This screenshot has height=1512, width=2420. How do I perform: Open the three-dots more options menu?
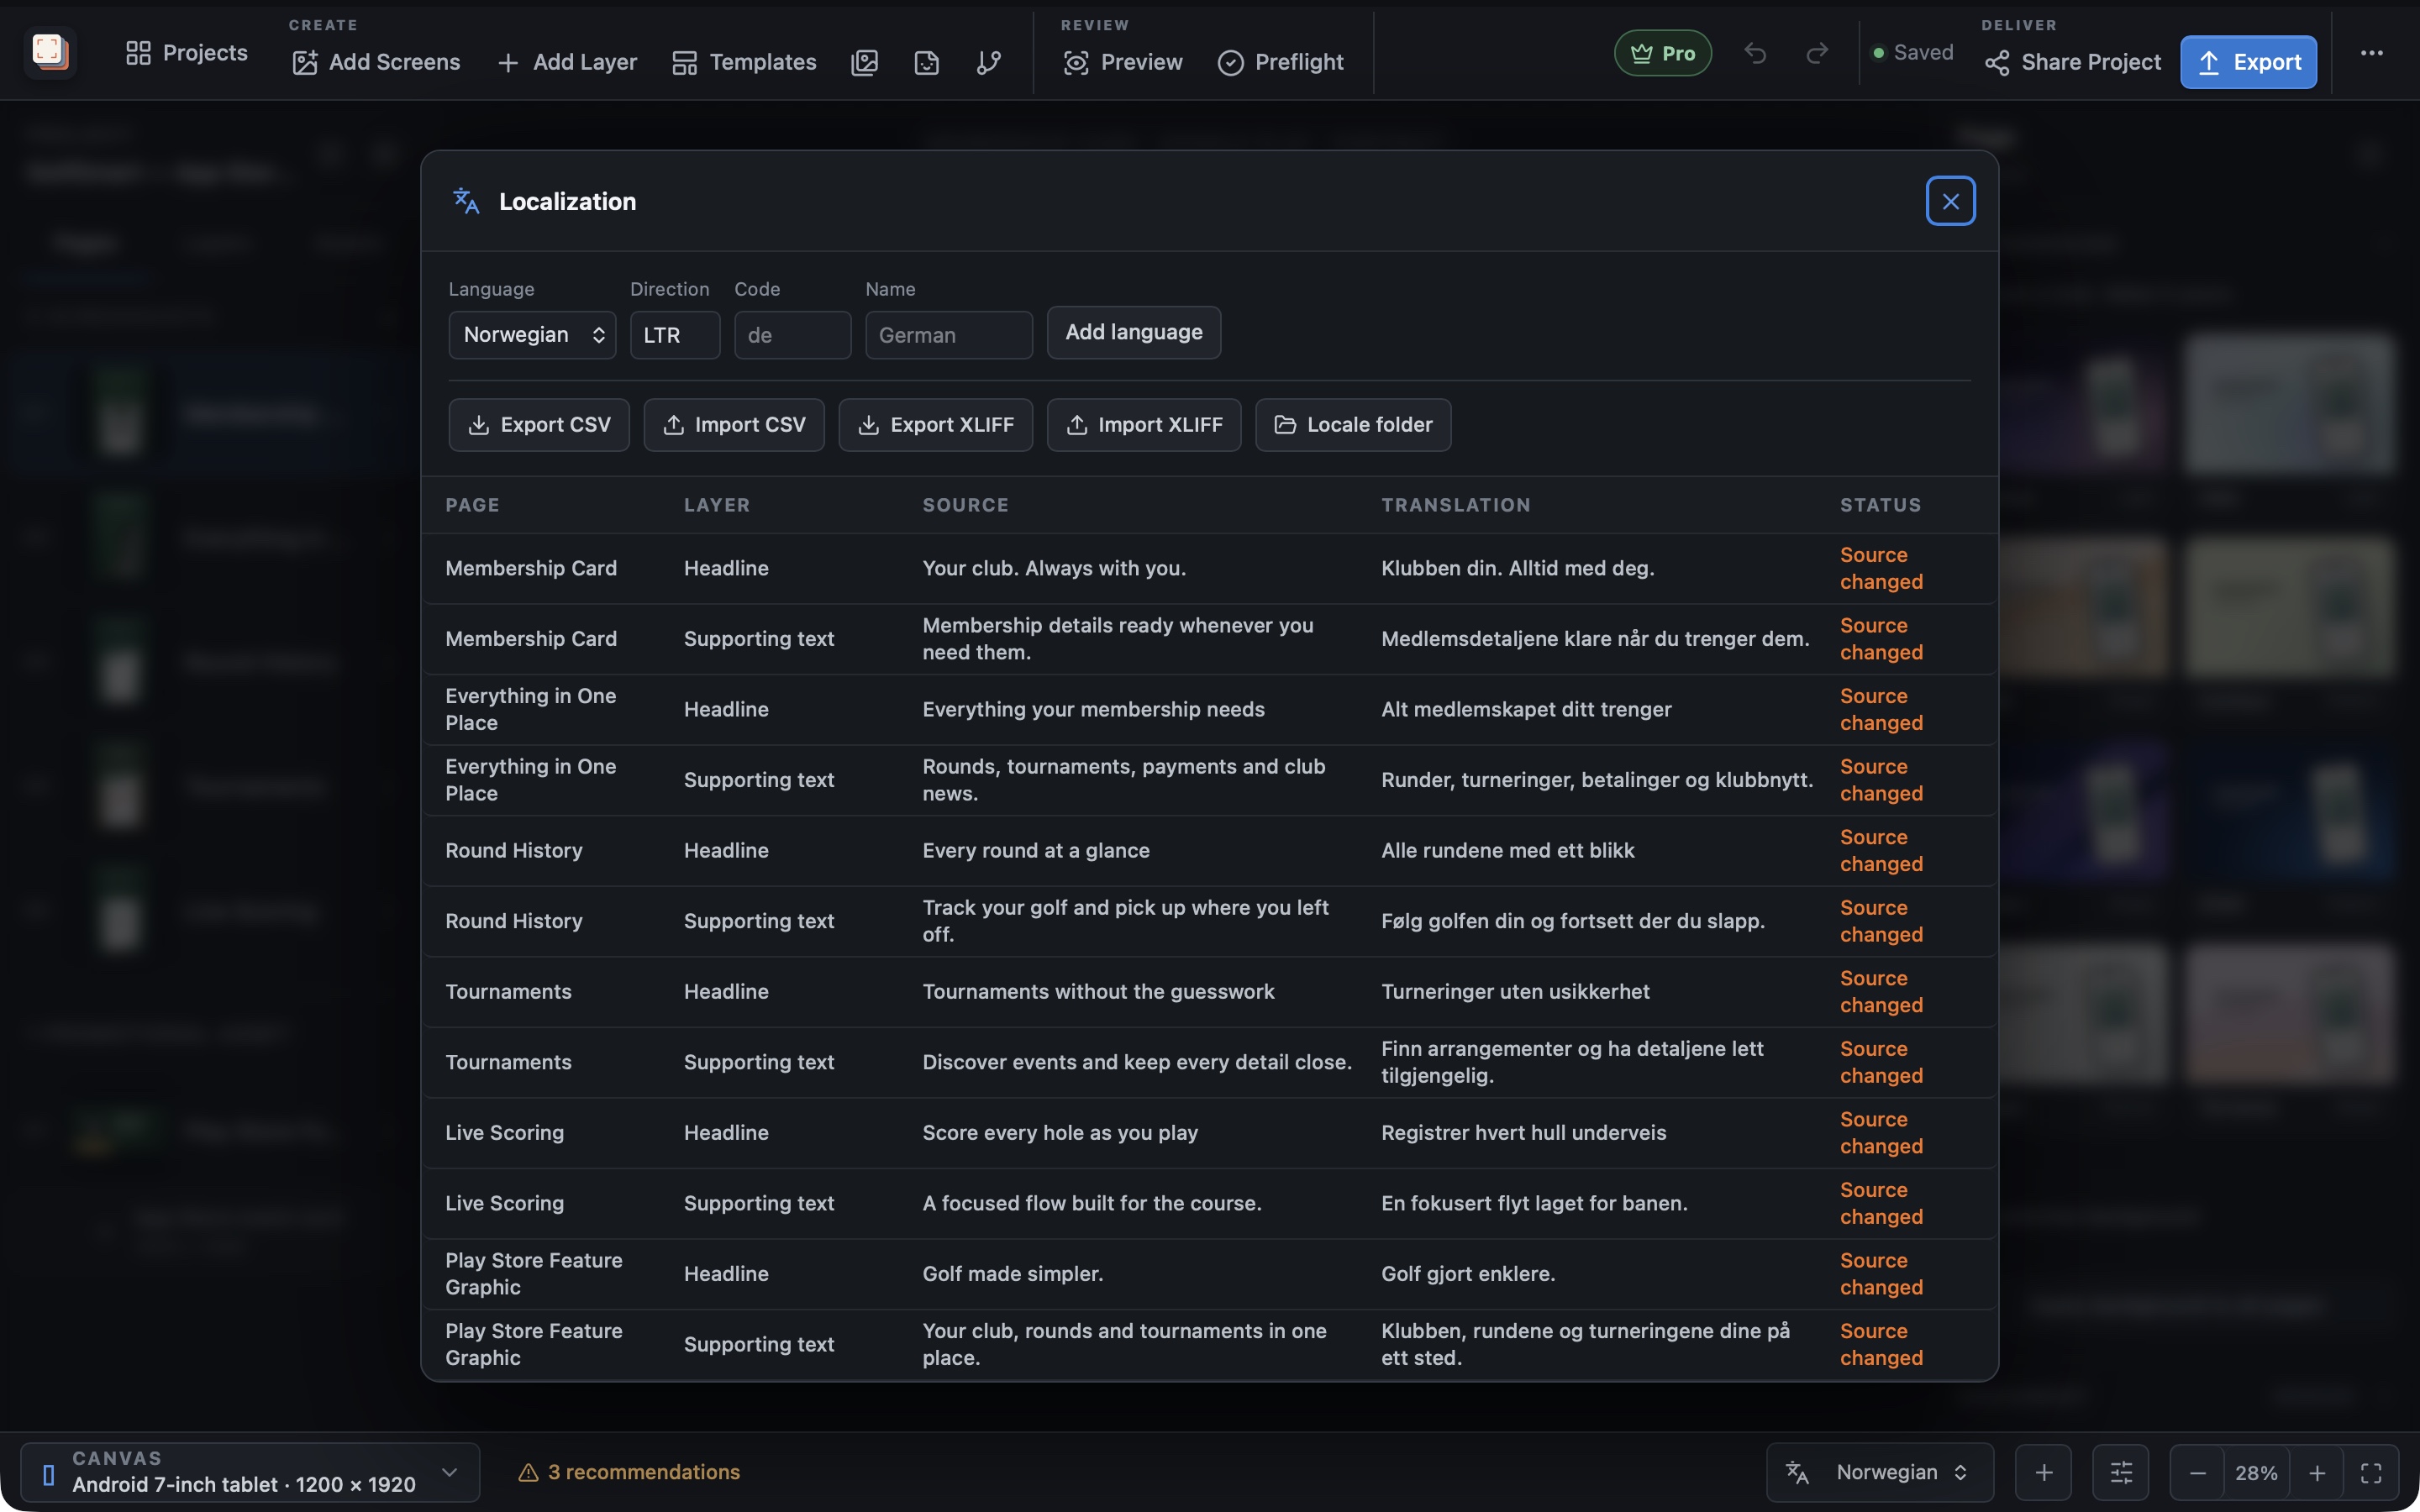pos(2371,53)
